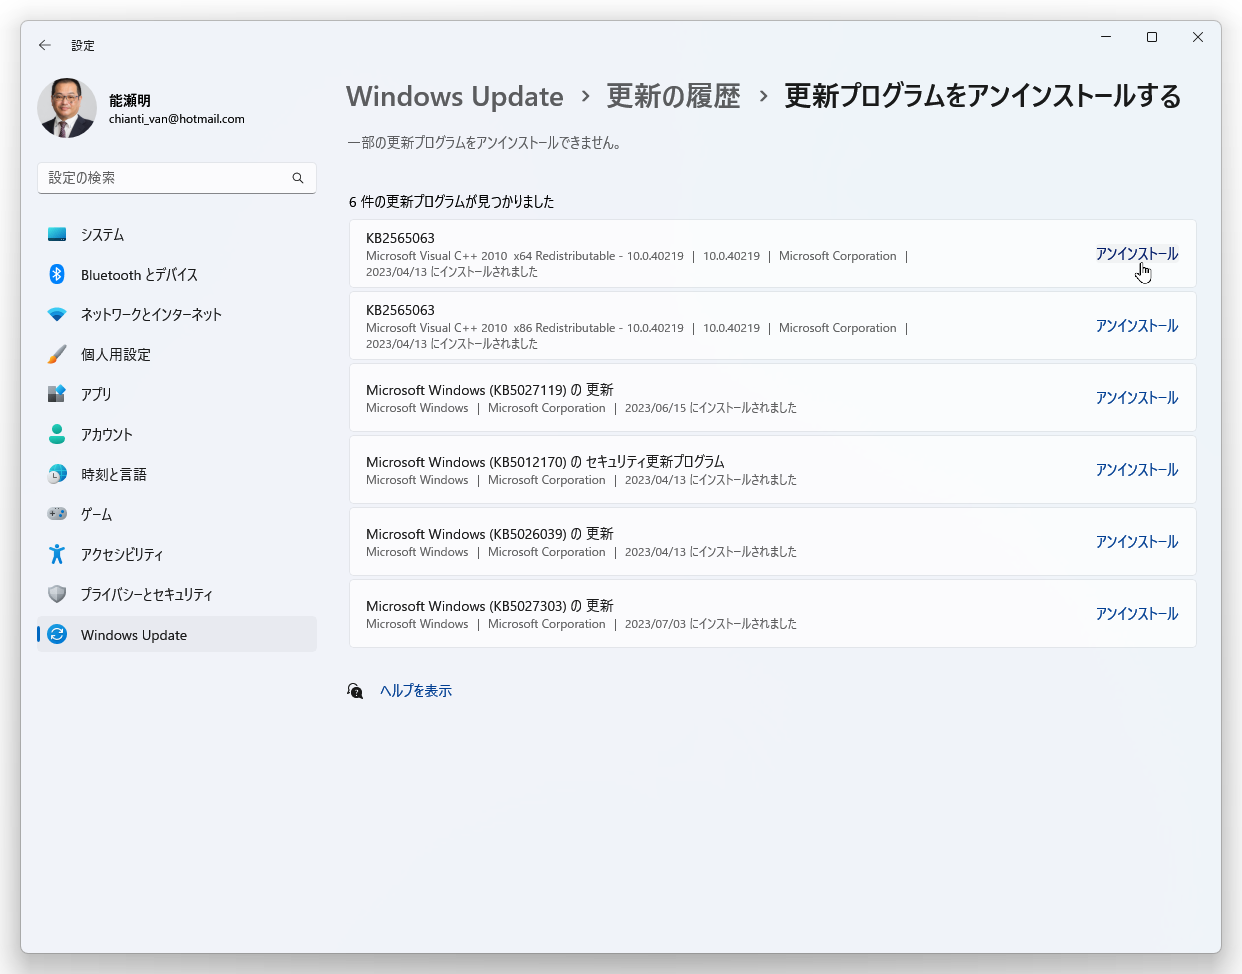Click the アクセシビリティ figure icon
The height and width of the screenshot is (974, 1242).
57,554
